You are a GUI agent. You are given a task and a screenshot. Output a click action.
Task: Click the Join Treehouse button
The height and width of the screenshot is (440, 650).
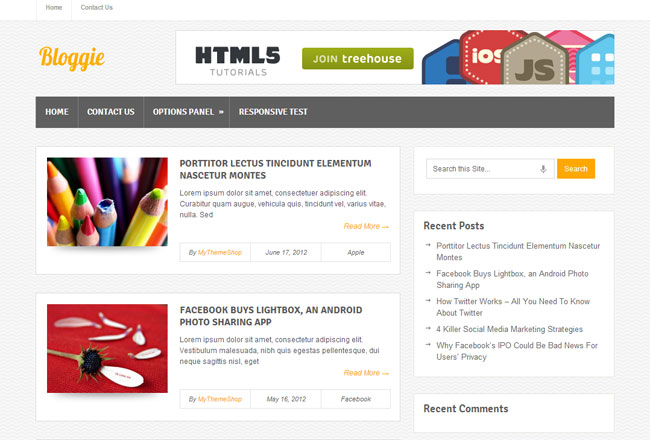(x=358, y=58)
